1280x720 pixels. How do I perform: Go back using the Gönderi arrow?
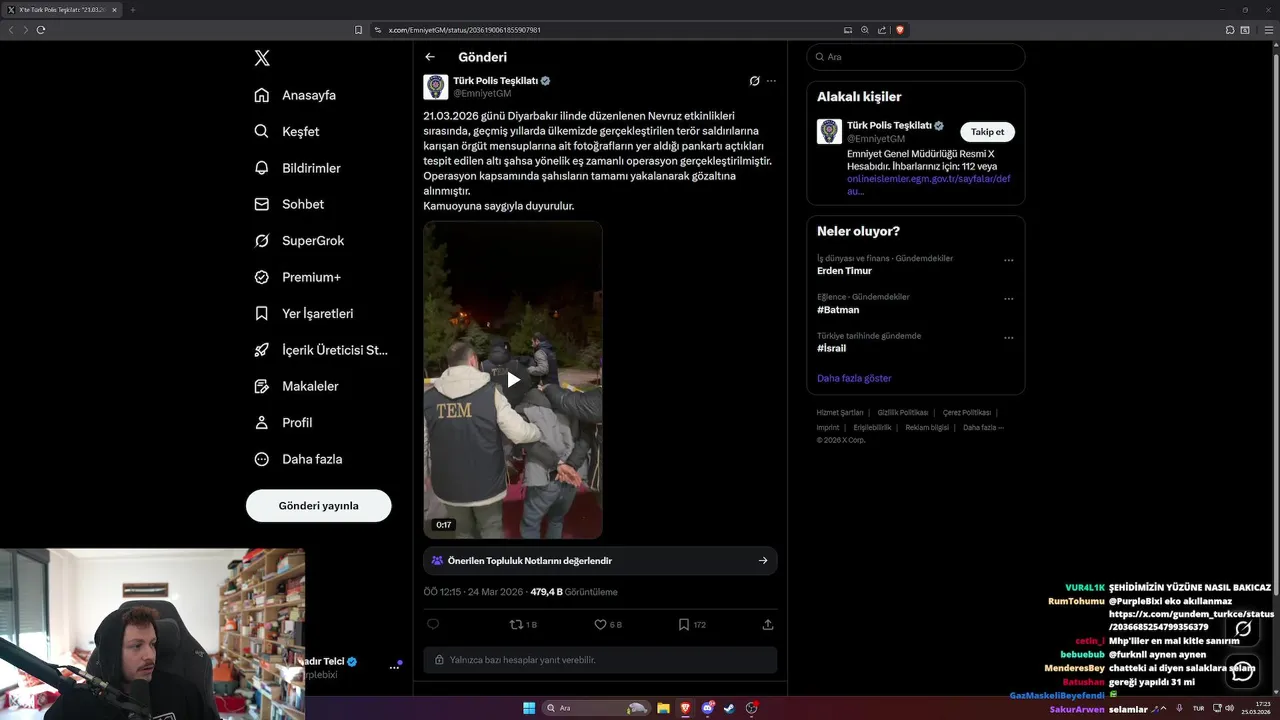430,57
